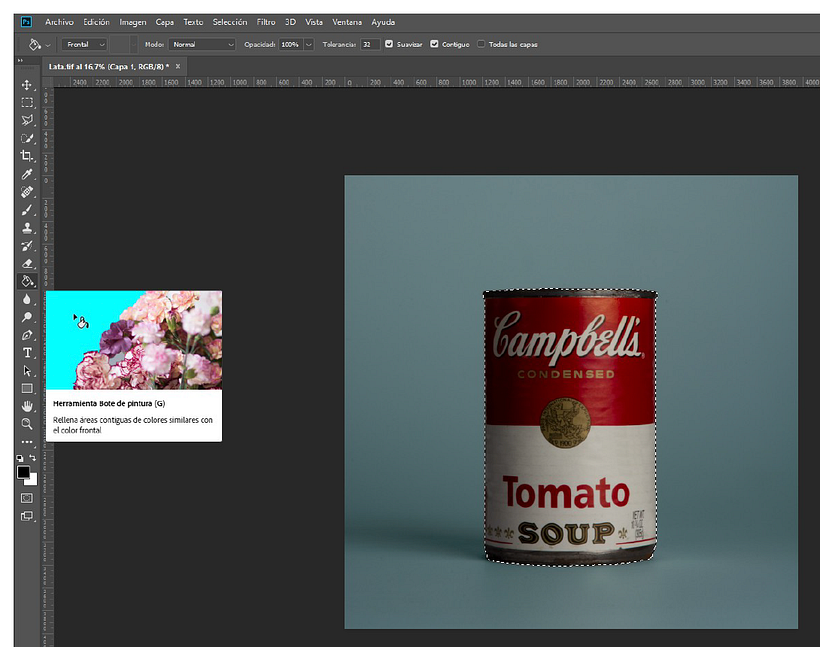Toggle Quick Mask mode

[27, 498]
